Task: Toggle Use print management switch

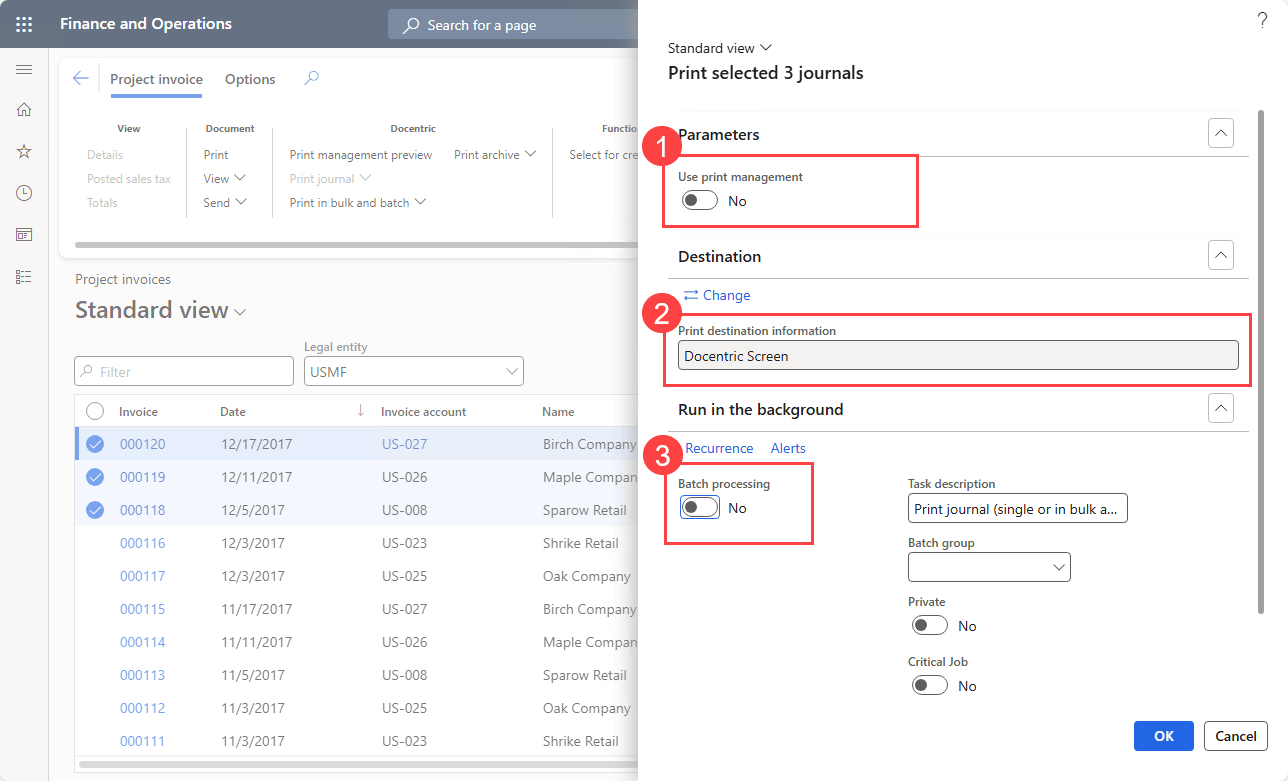Action: 699,201
